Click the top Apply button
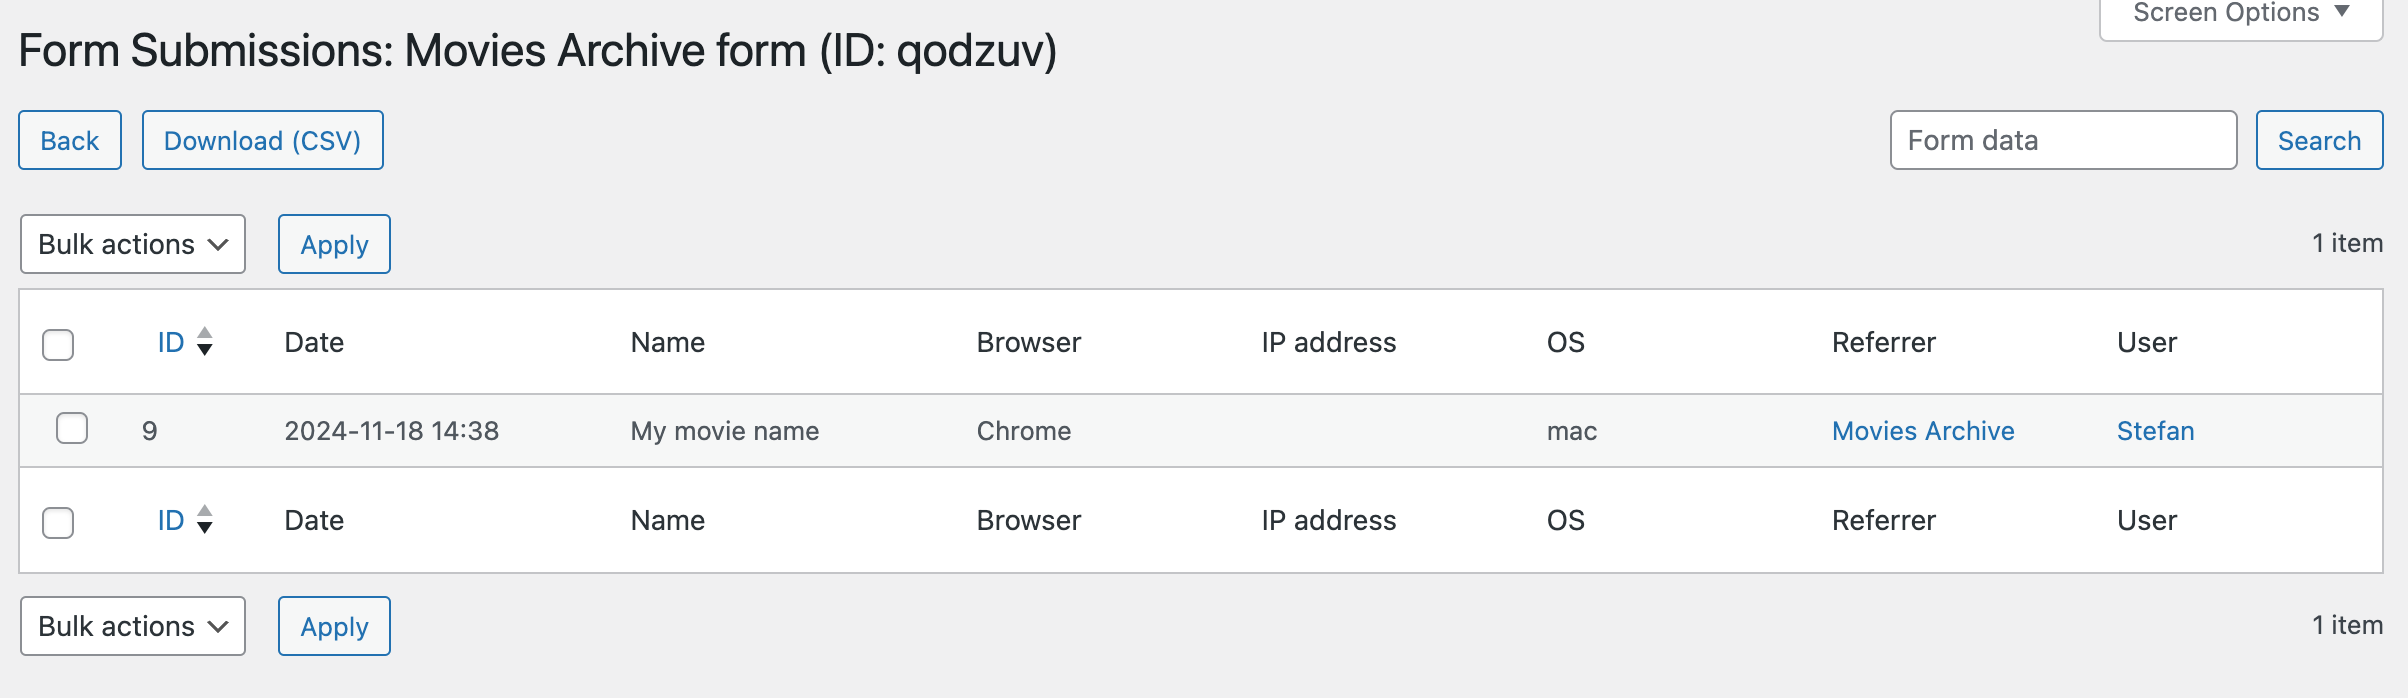This screenshot has width=2408, height=698. tap(334, 244)
